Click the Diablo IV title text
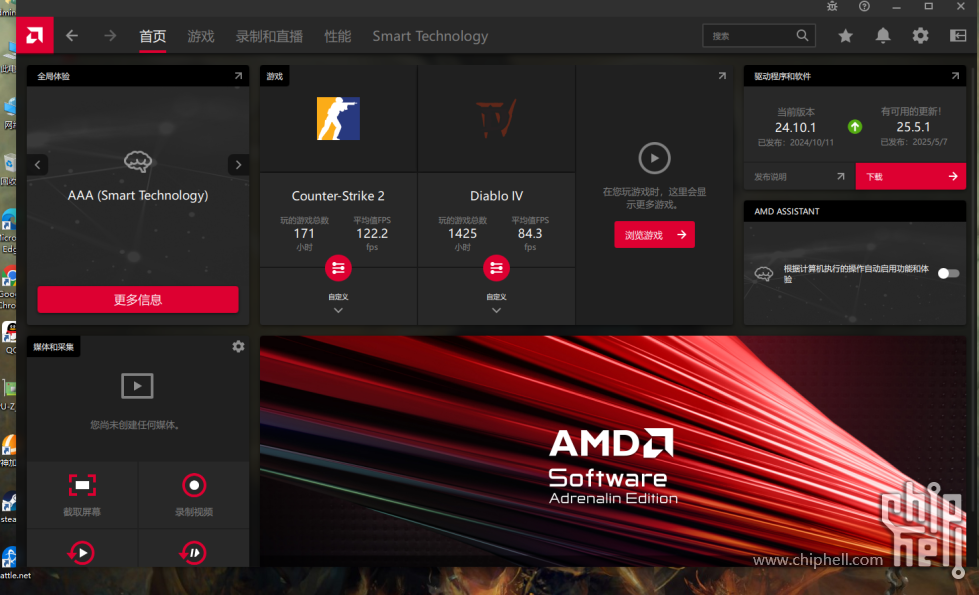The height and width of the screenshot is (595, 979). (x=496, y=196)
